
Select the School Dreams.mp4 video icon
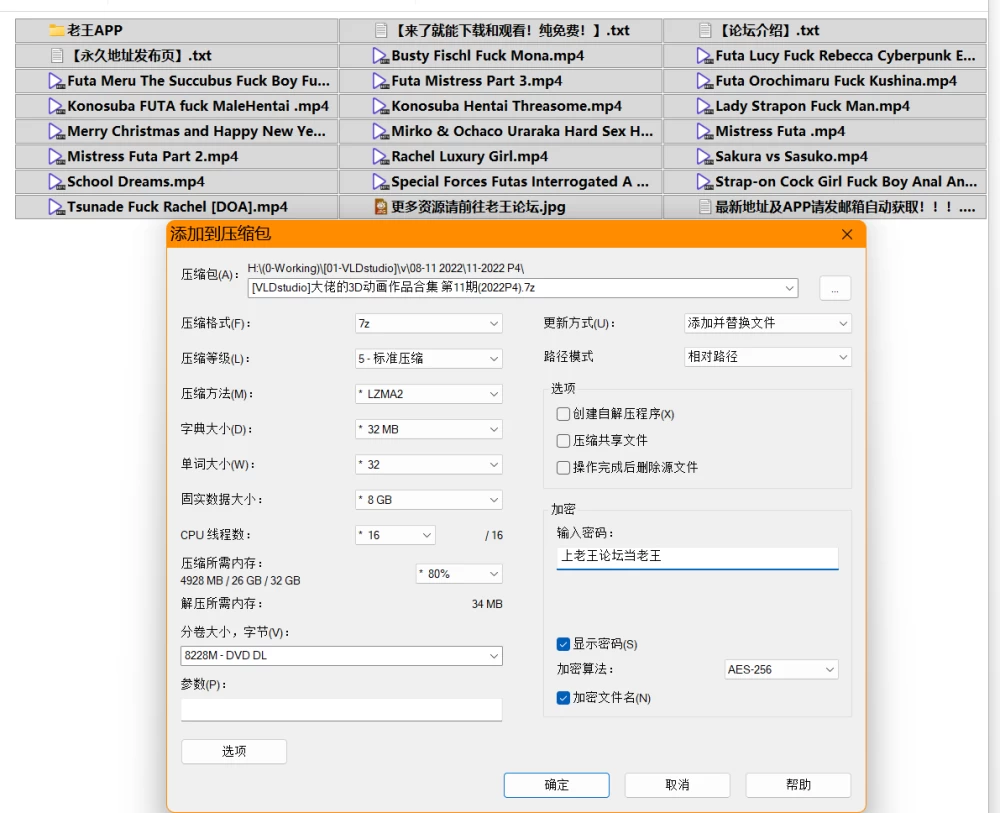tap(57, 182)
